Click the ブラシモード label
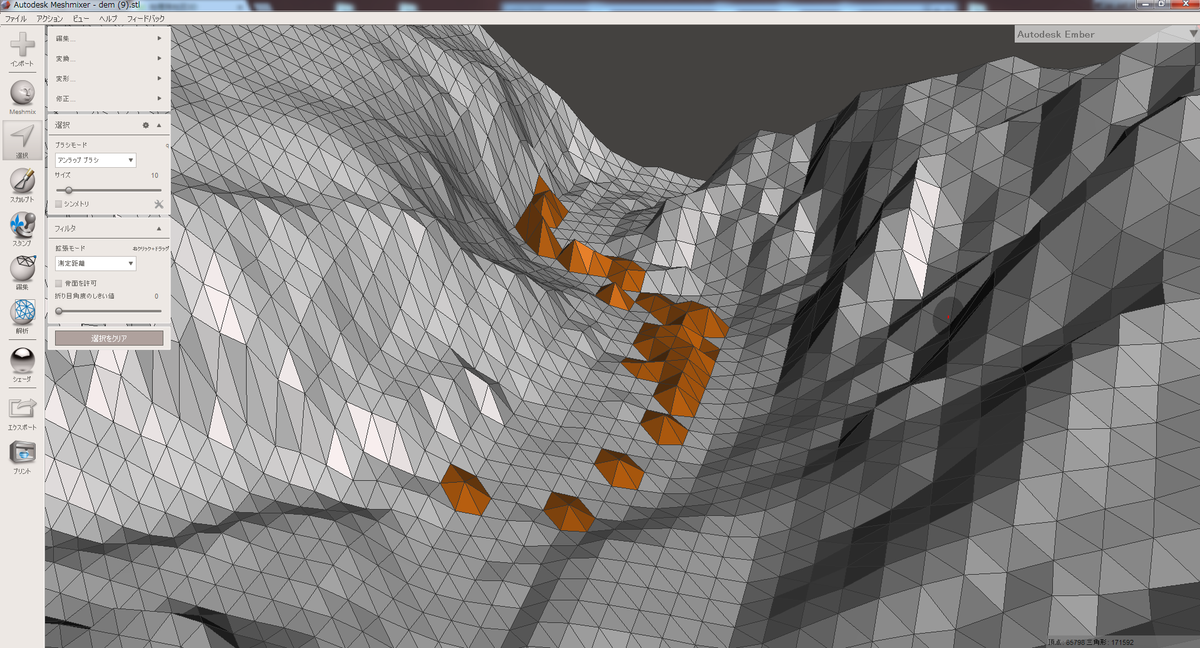The image size is (1200, 648). 71,145
